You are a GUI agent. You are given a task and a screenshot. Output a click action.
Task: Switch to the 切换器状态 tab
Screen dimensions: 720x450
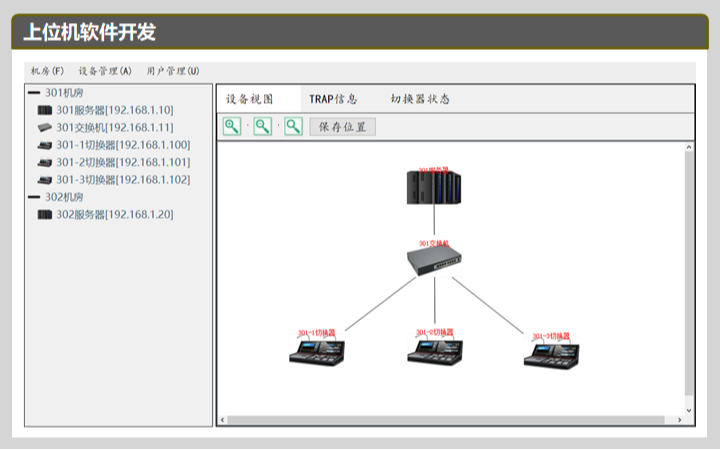(420, 99)
